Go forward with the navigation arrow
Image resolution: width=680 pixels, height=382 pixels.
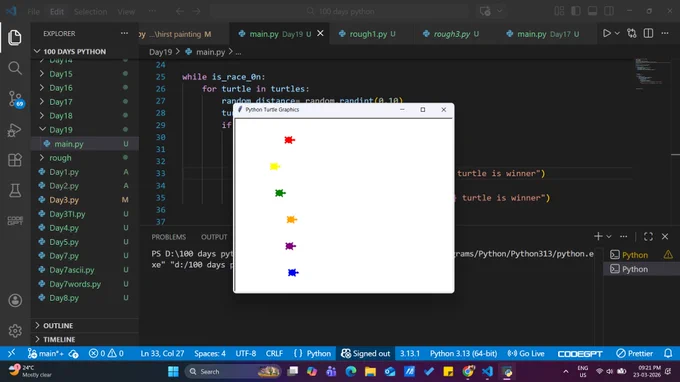coord(196,11)
